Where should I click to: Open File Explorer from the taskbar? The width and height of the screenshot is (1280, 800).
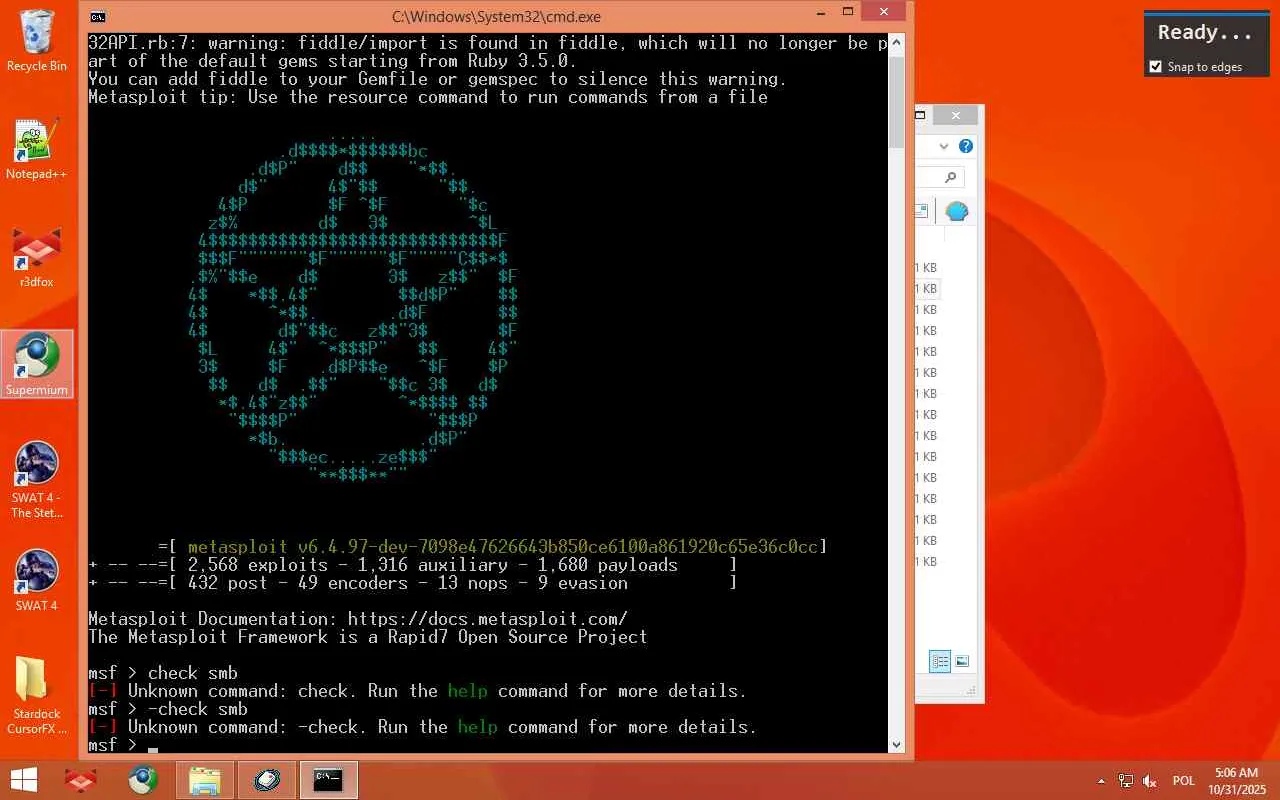pyautogui.click(x=205, y=780)
